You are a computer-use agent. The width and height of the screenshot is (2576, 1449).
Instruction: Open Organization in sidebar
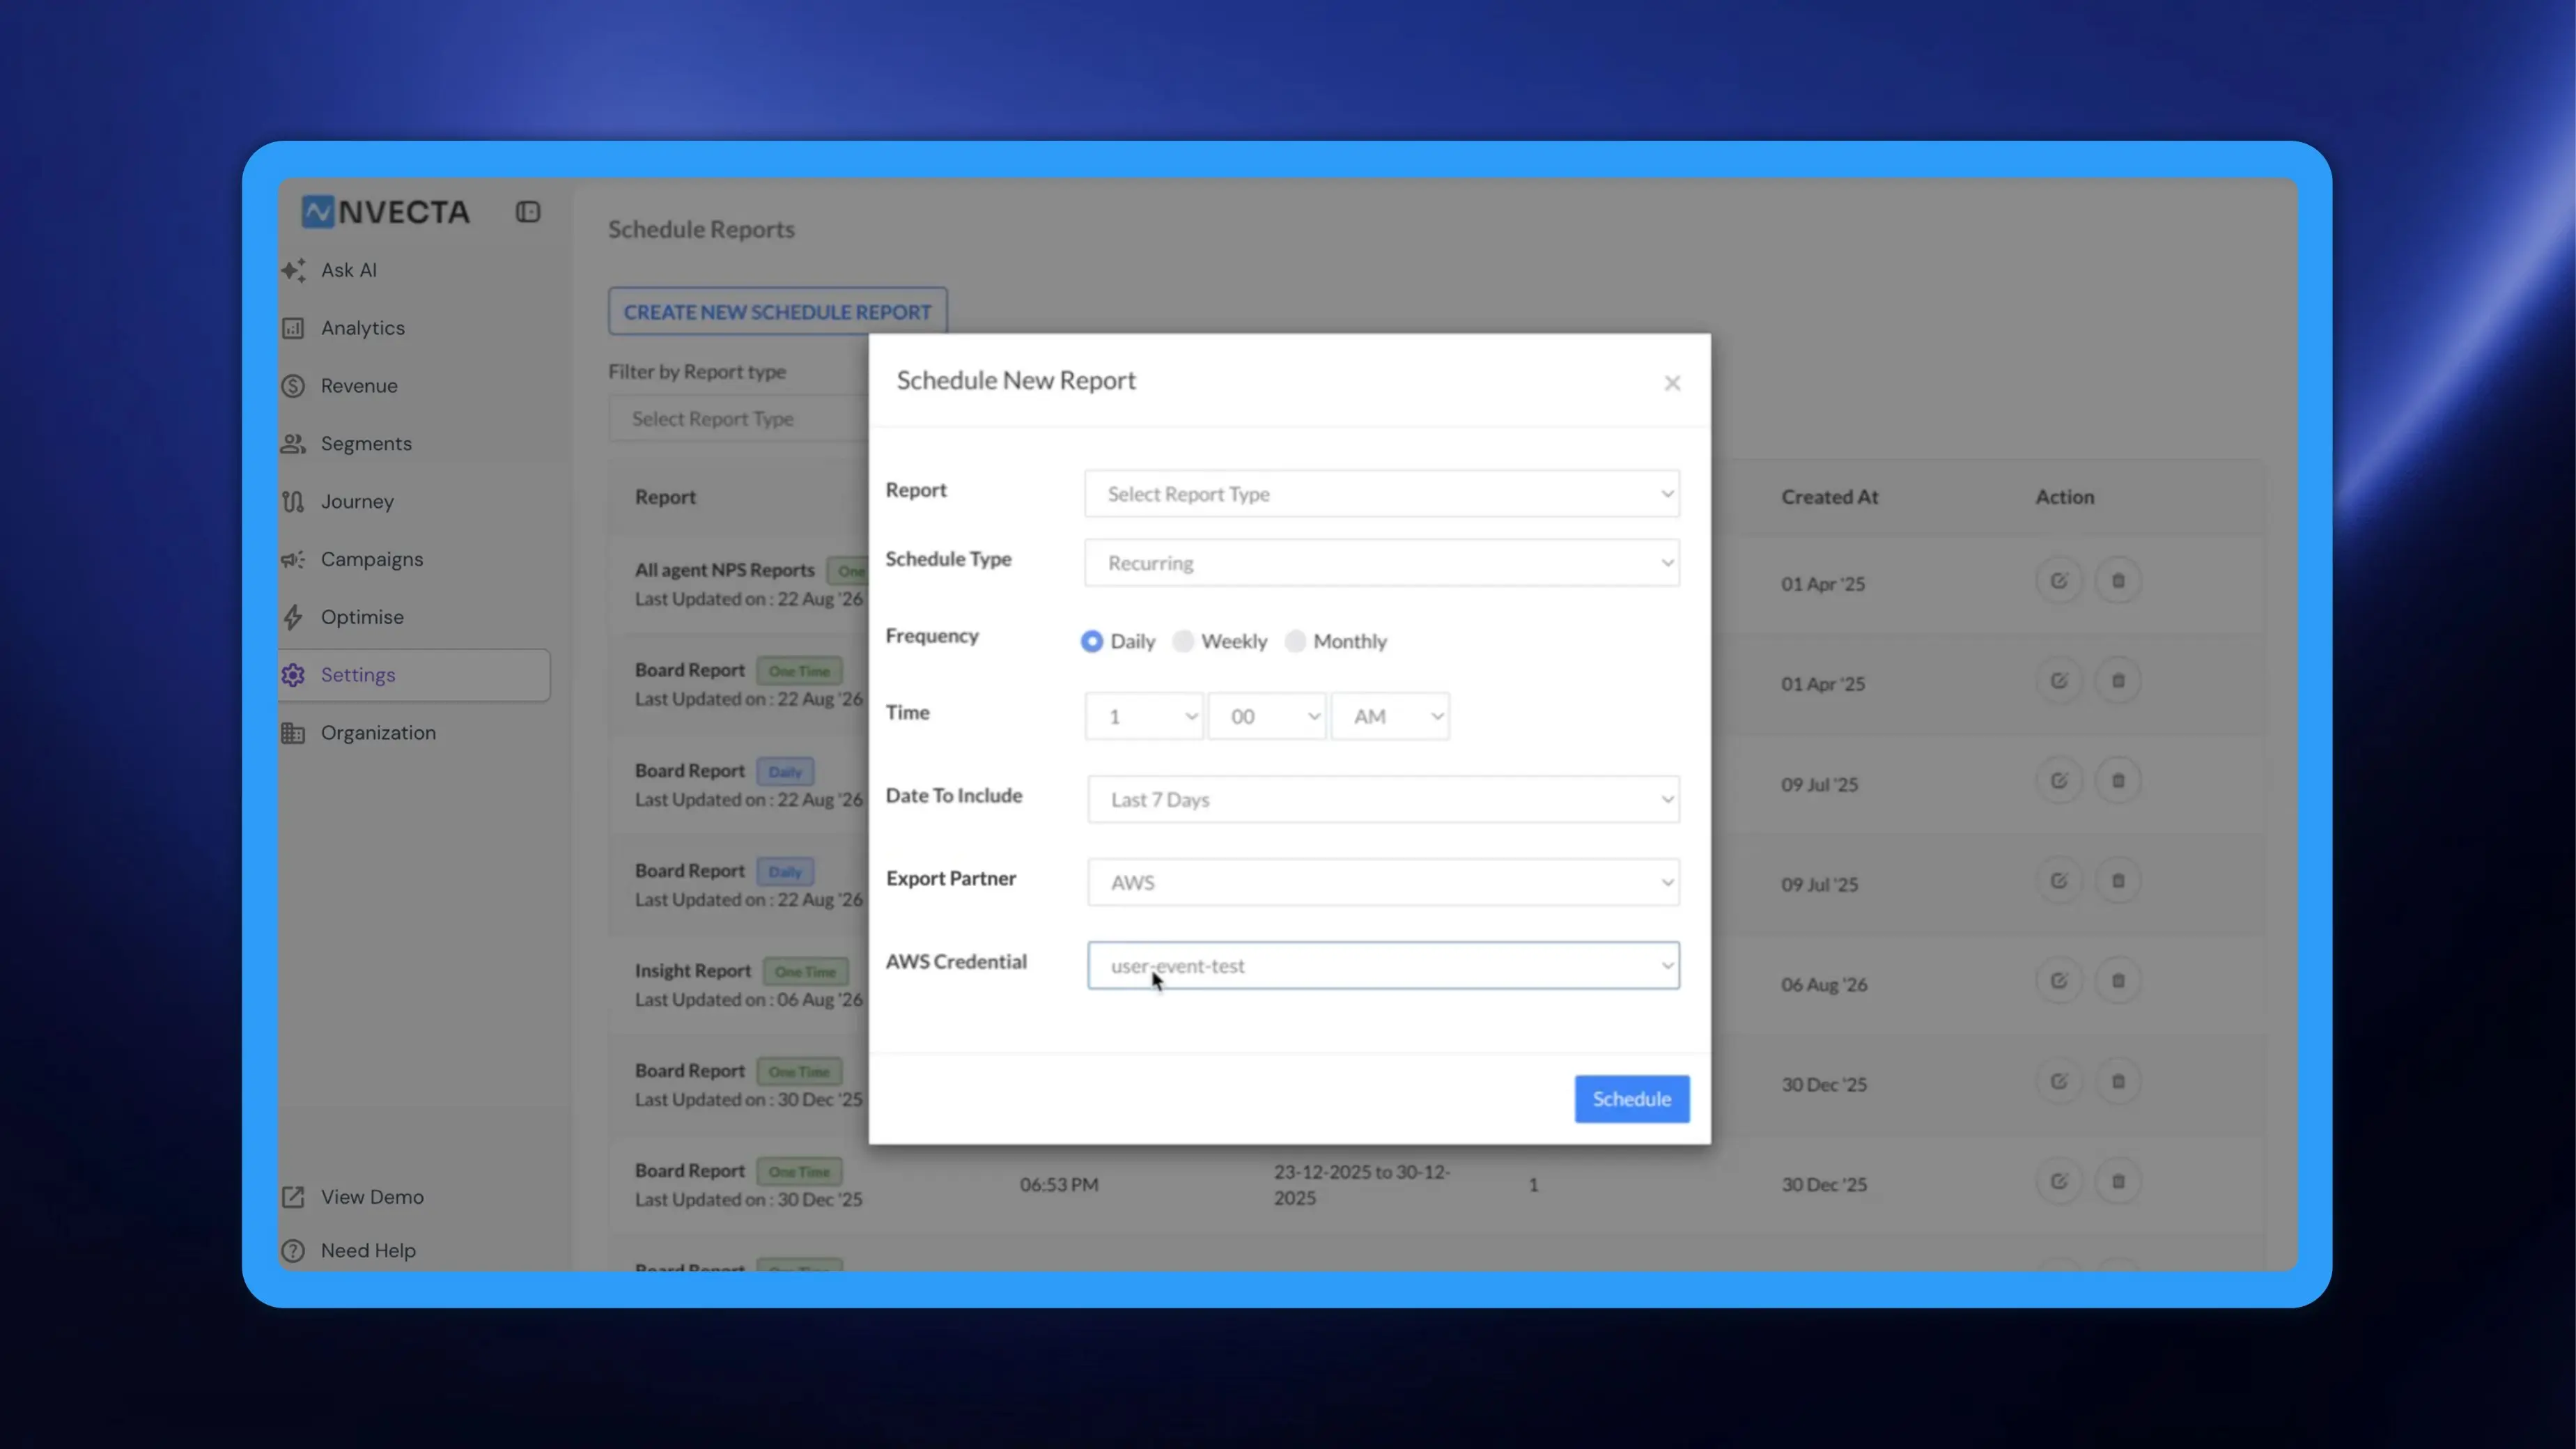tap(378, 733)
